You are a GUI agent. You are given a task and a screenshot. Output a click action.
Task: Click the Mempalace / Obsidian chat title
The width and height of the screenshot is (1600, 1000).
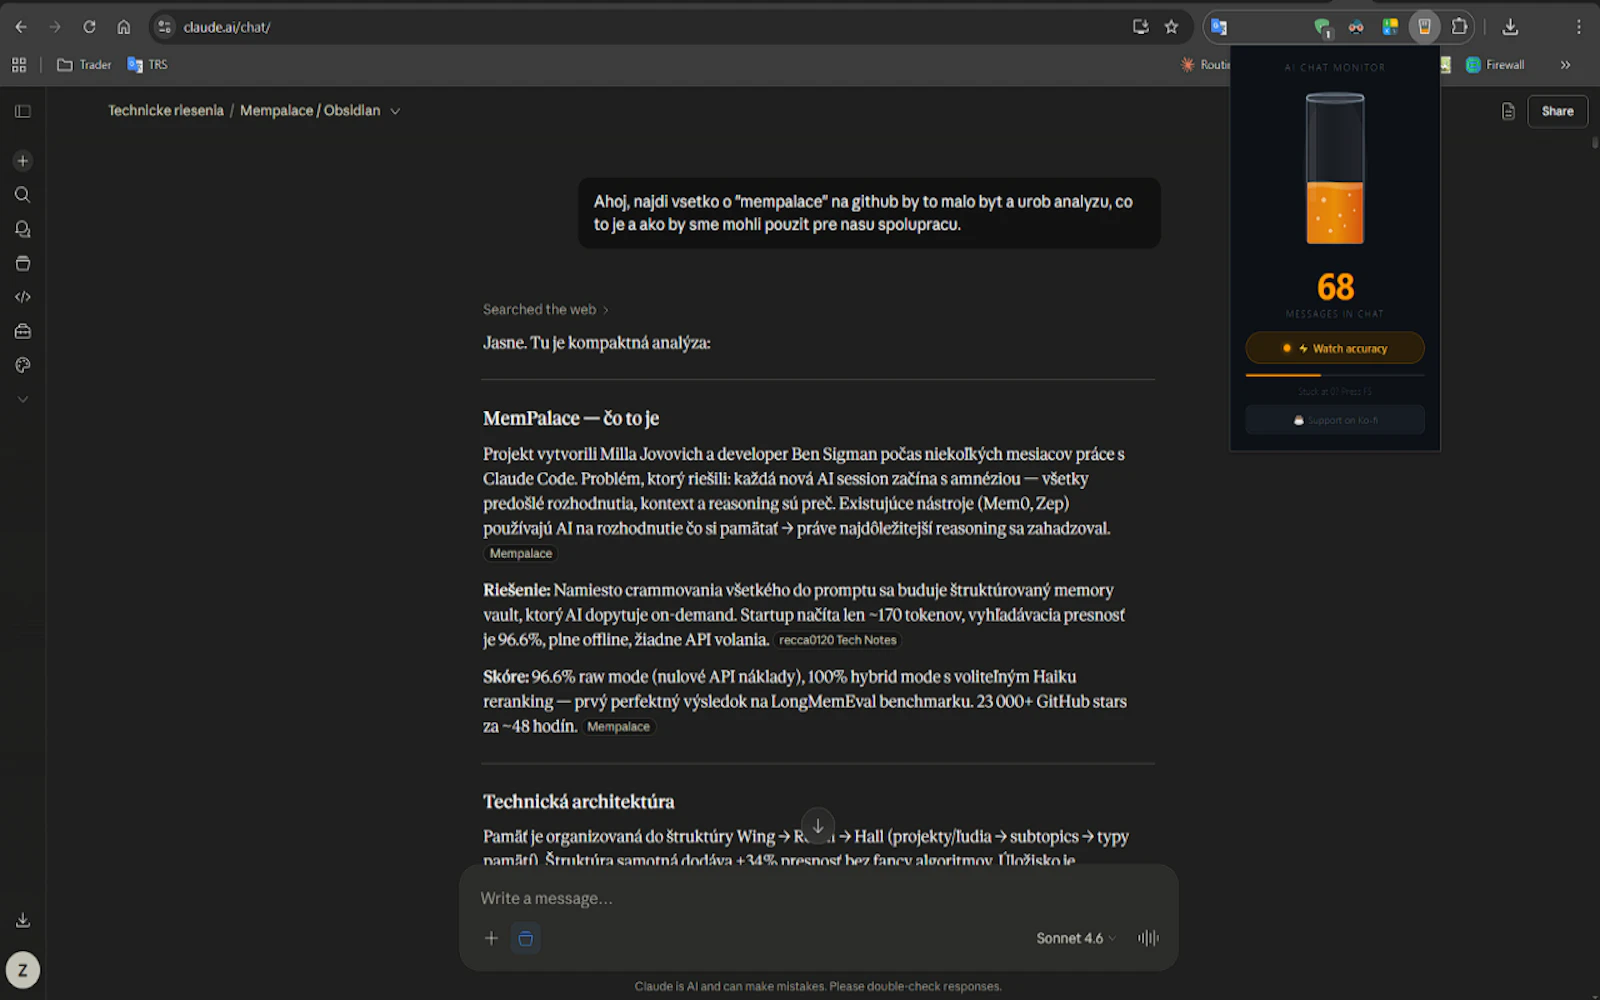310,110
